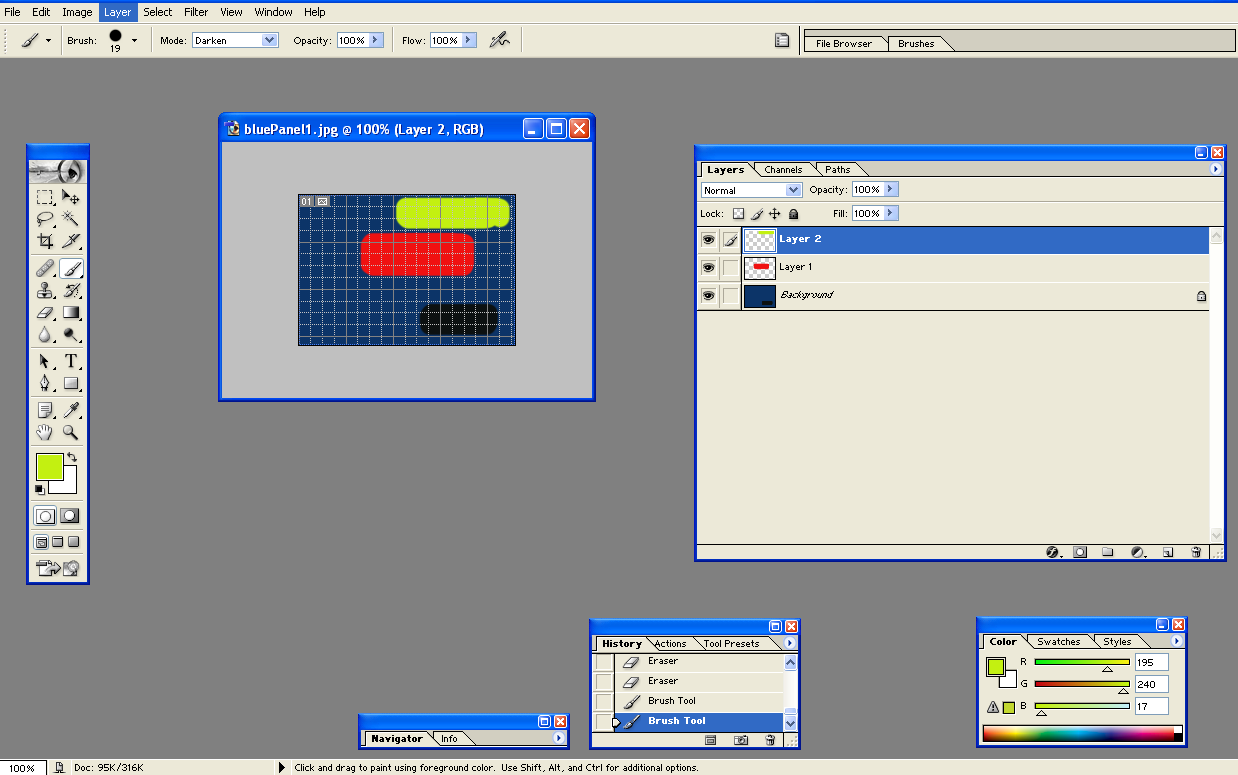The image size is (1238, 775).
Task: Select the Healing Brush tool
Action: [45, 268]
